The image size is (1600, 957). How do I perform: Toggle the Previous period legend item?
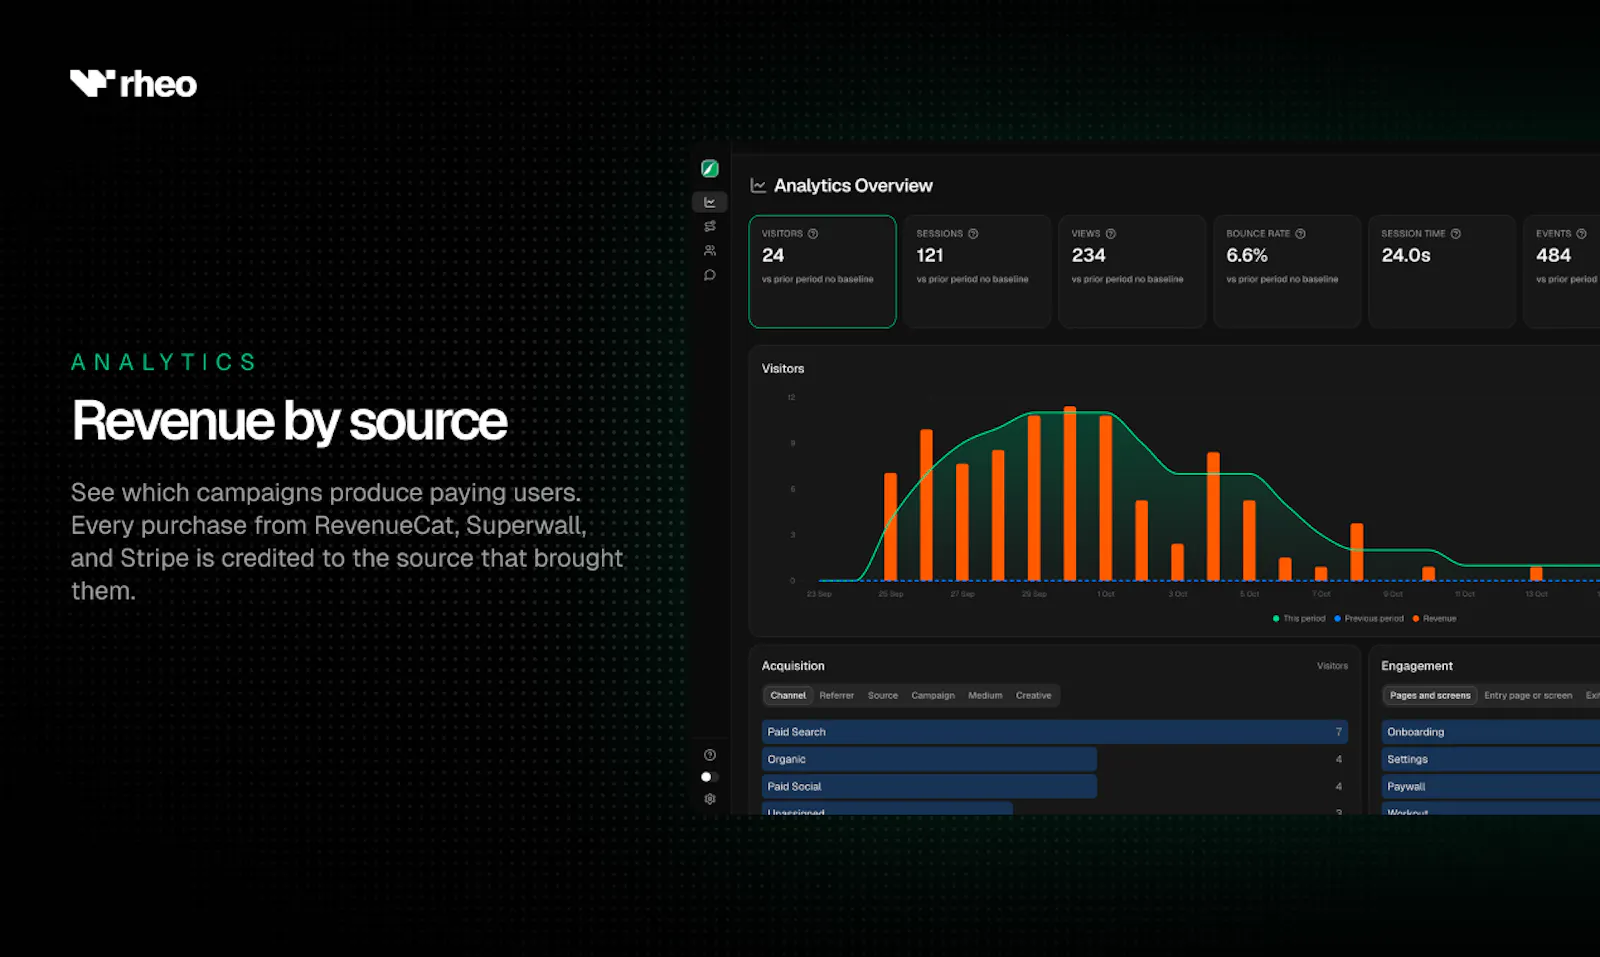coord(1369,619)
